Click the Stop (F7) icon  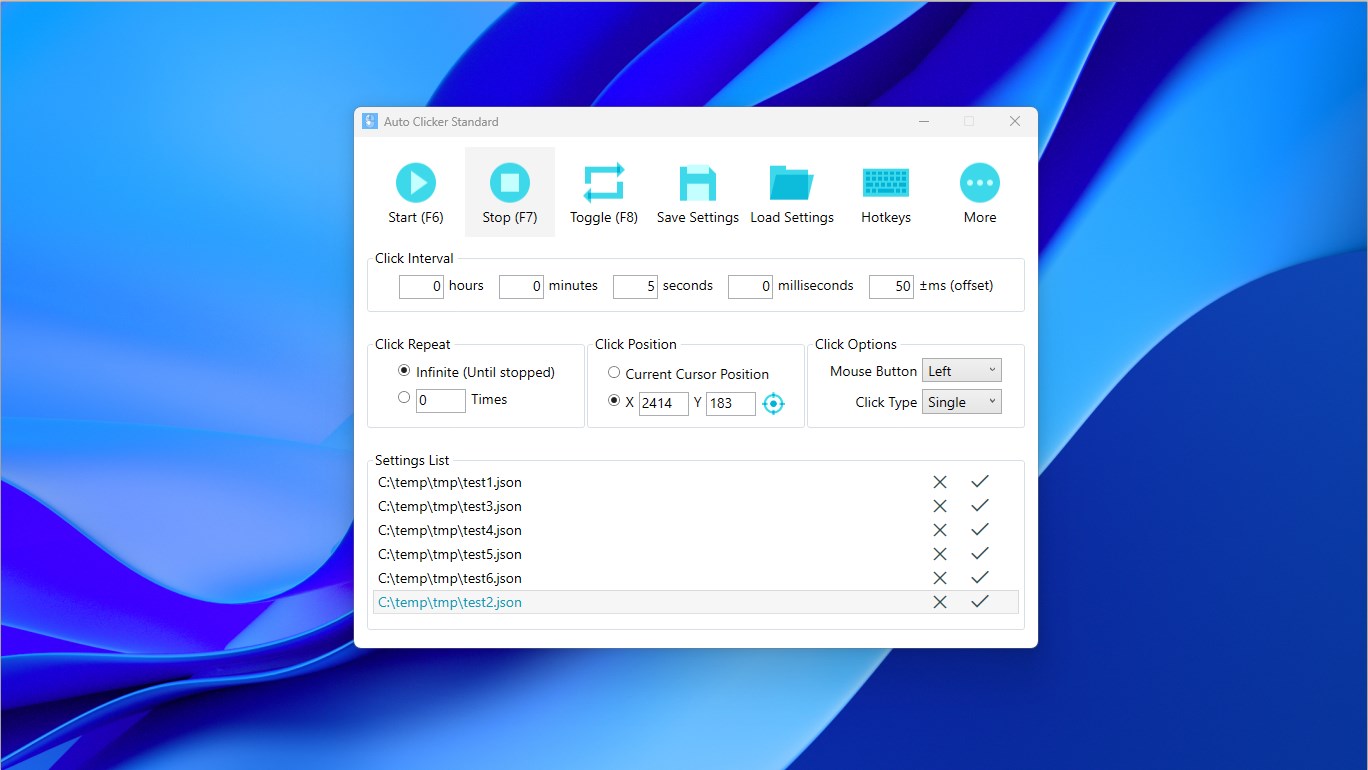pos(510,183)
